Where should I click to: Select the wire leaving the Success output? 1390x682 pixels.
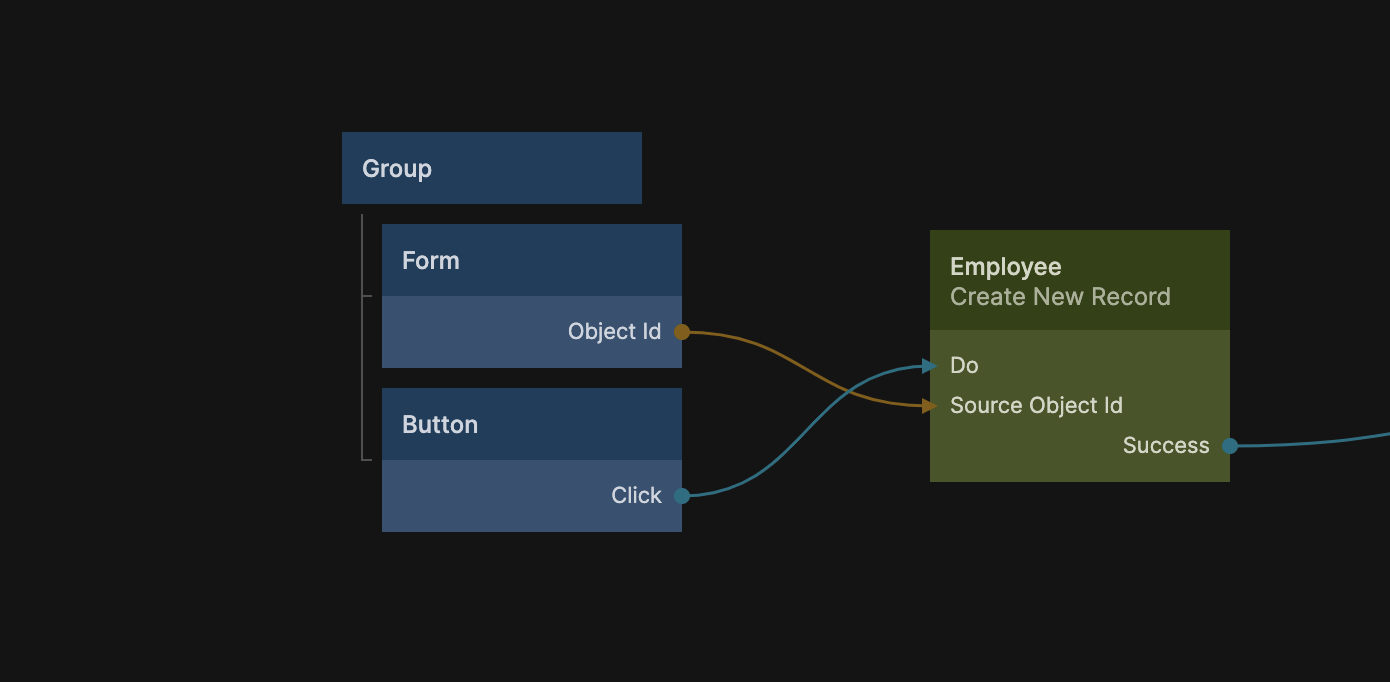tap(1320, 442)
